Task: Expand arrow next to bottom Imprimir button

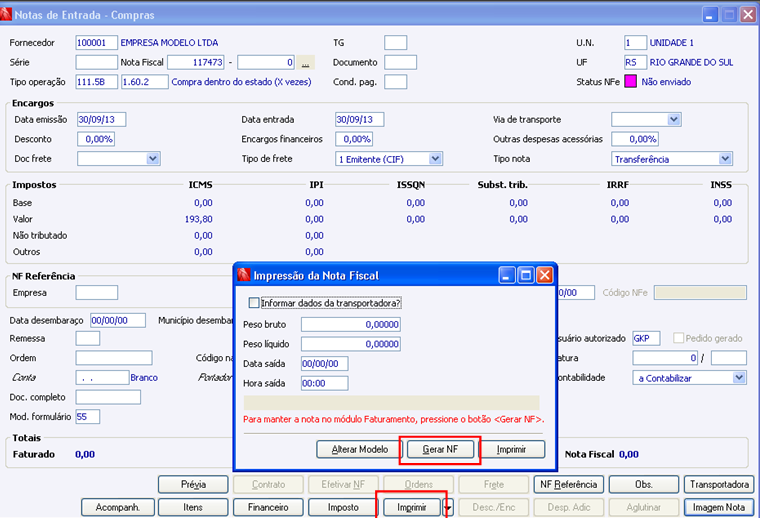Action: (449, 507)
